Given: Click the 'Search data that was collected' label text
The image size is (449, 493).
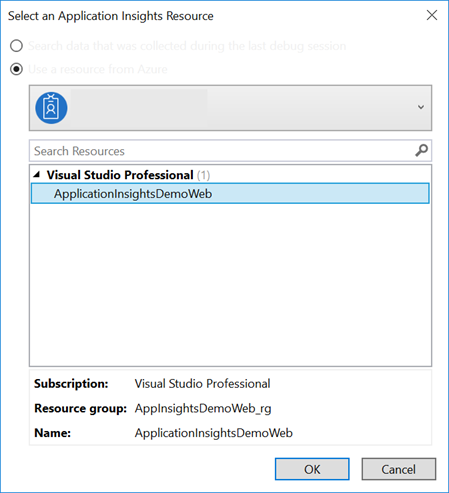Looking at the screenshot, I should 187,46.
